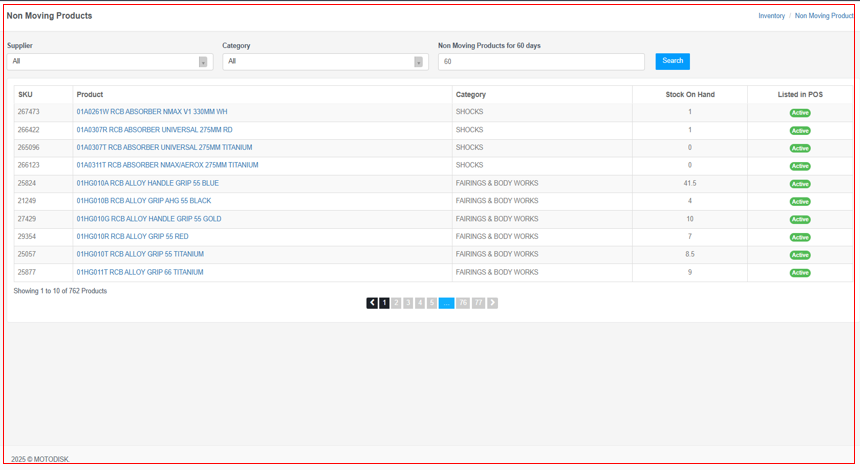
Task: Click the pagination ellipsis button
Action: [446, 303]
